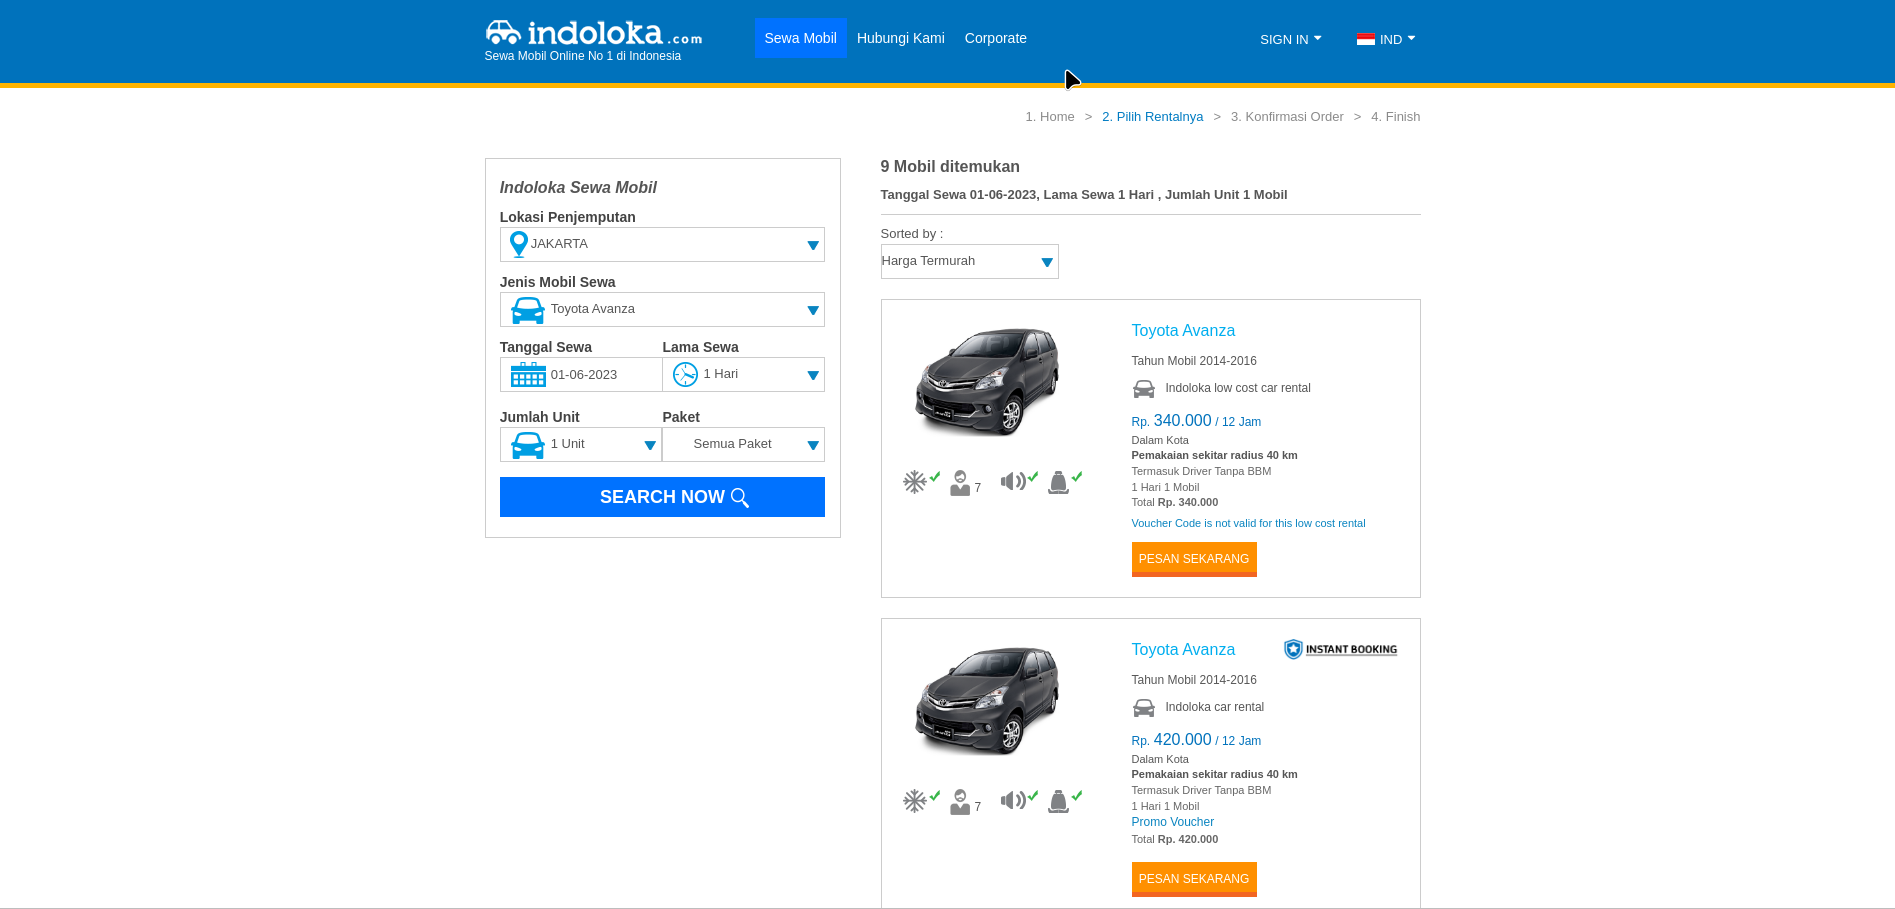The image size is (1895, 909).
Task: Click the car icon in Jumlah Unit
Action: (528, 445)
